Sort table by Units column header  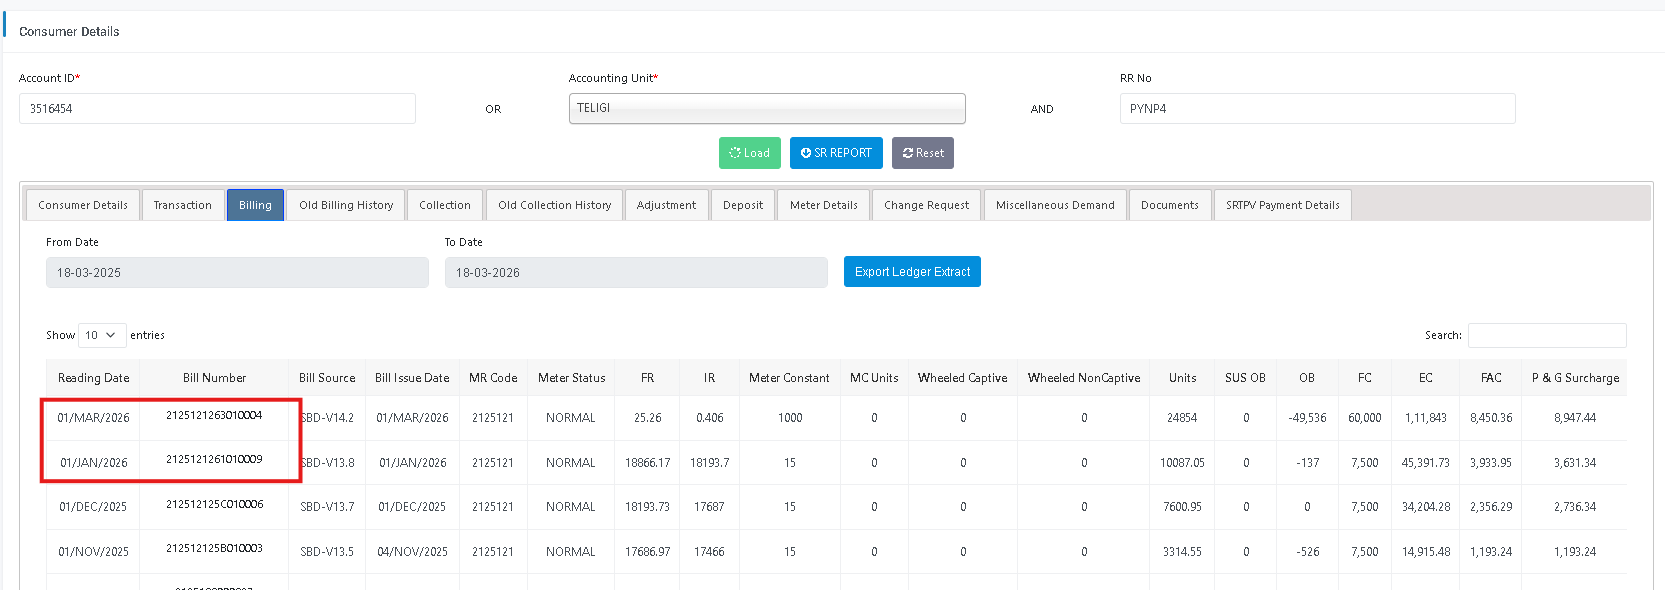click(1182, 378)
